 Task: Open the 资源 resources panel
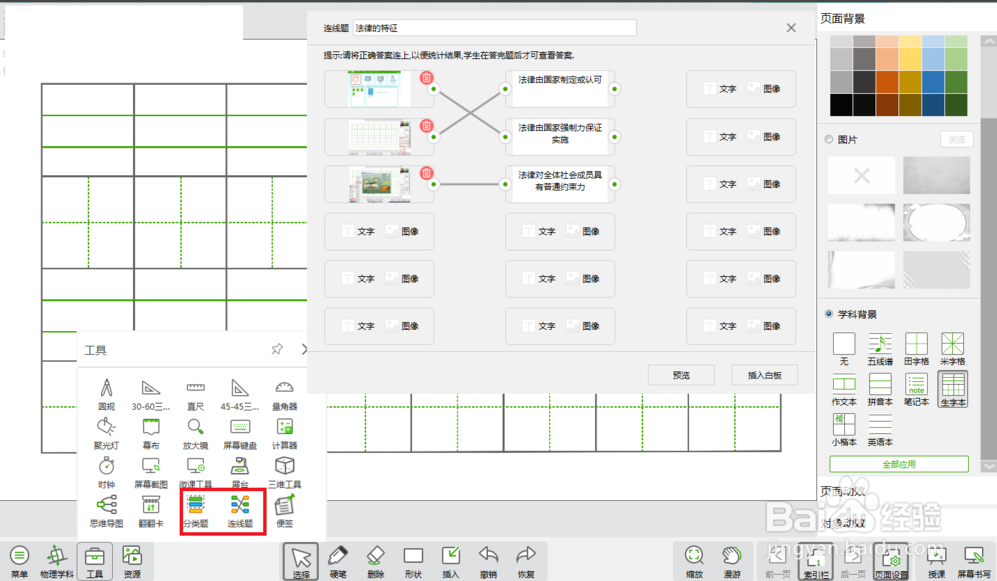[x=132, y=562]
